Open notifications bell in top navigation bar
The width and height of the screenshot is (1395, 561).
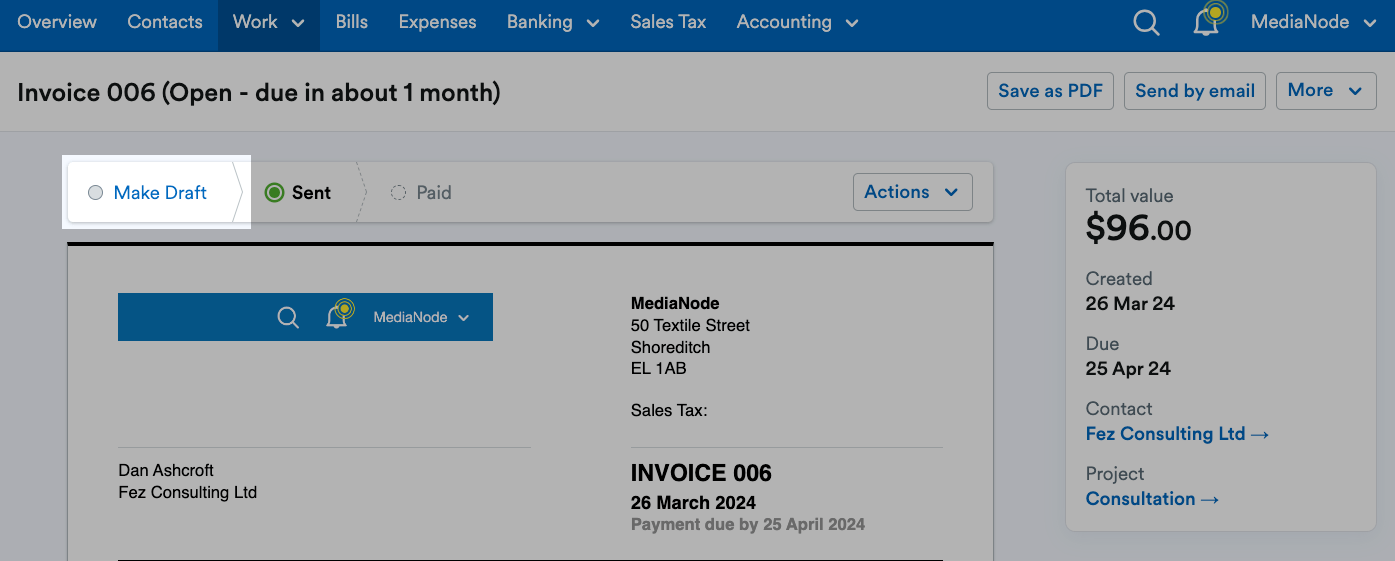1208,21
